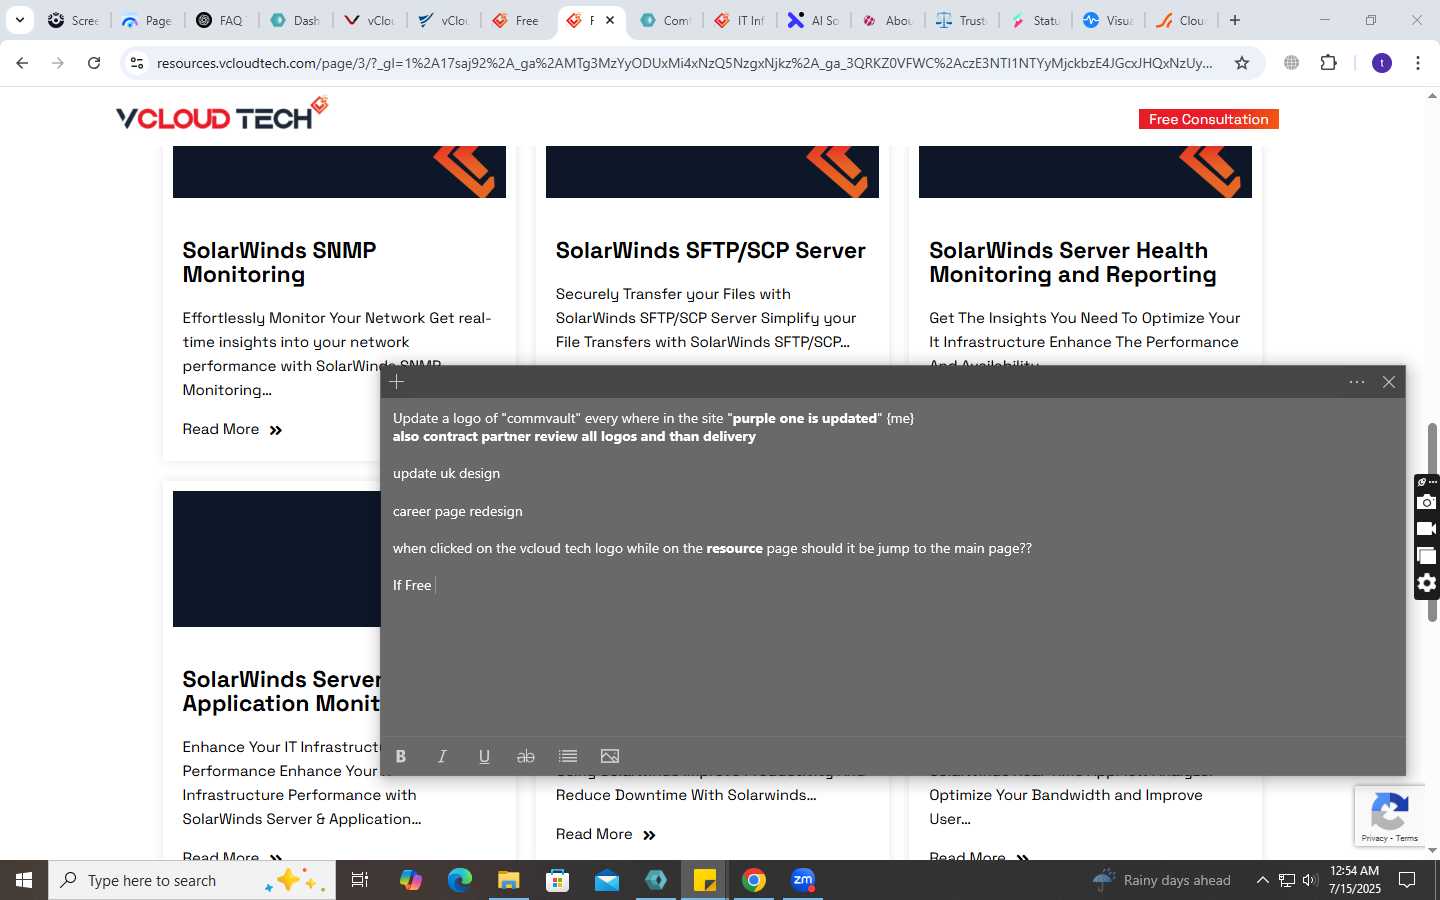Bookmark this page with the star icon

point(1242,63)
